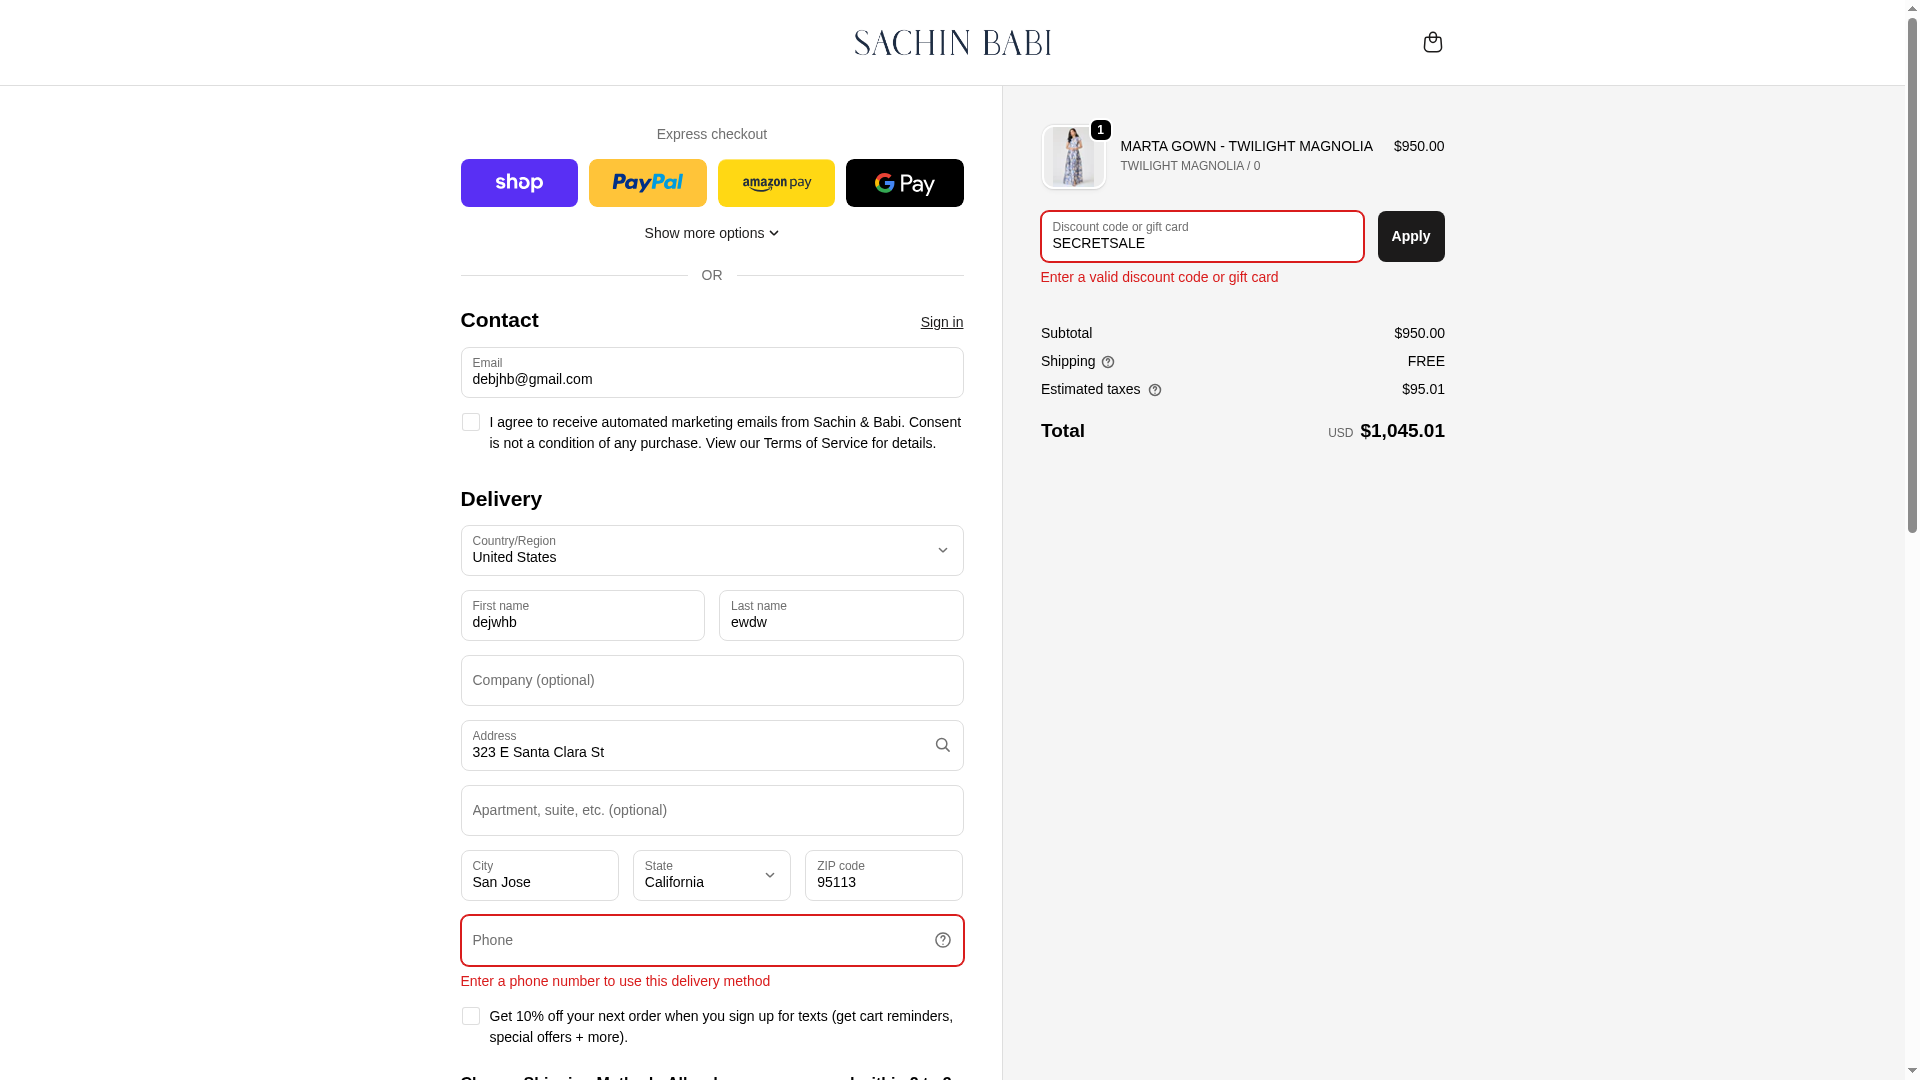Open the shopping bag cart icon

[1432, 42]
